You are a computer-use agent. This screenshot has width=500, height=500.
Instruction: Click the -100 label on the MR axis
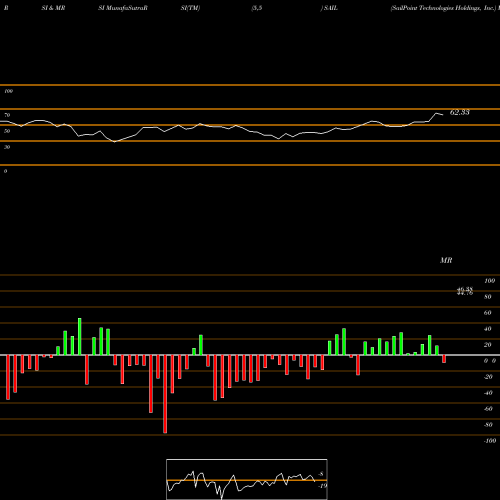pos(489,441)
